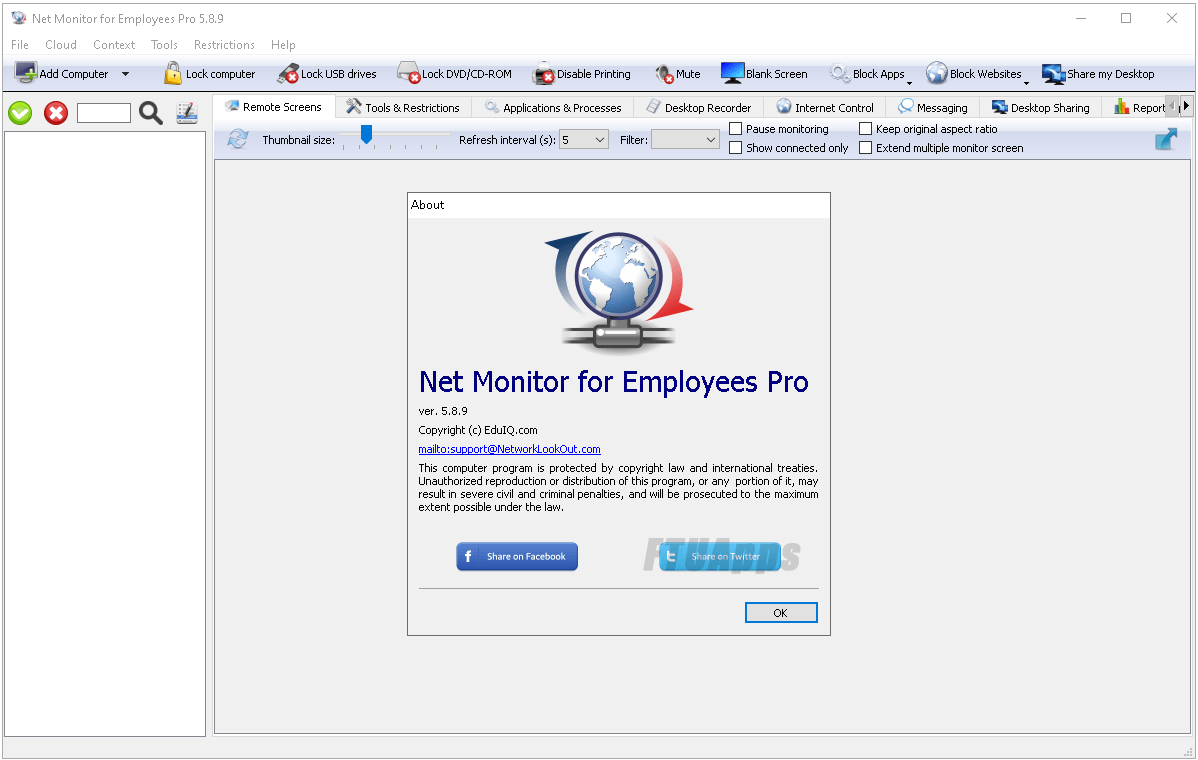
Task: Click the Lock USB drives icon
Action: 288,73
